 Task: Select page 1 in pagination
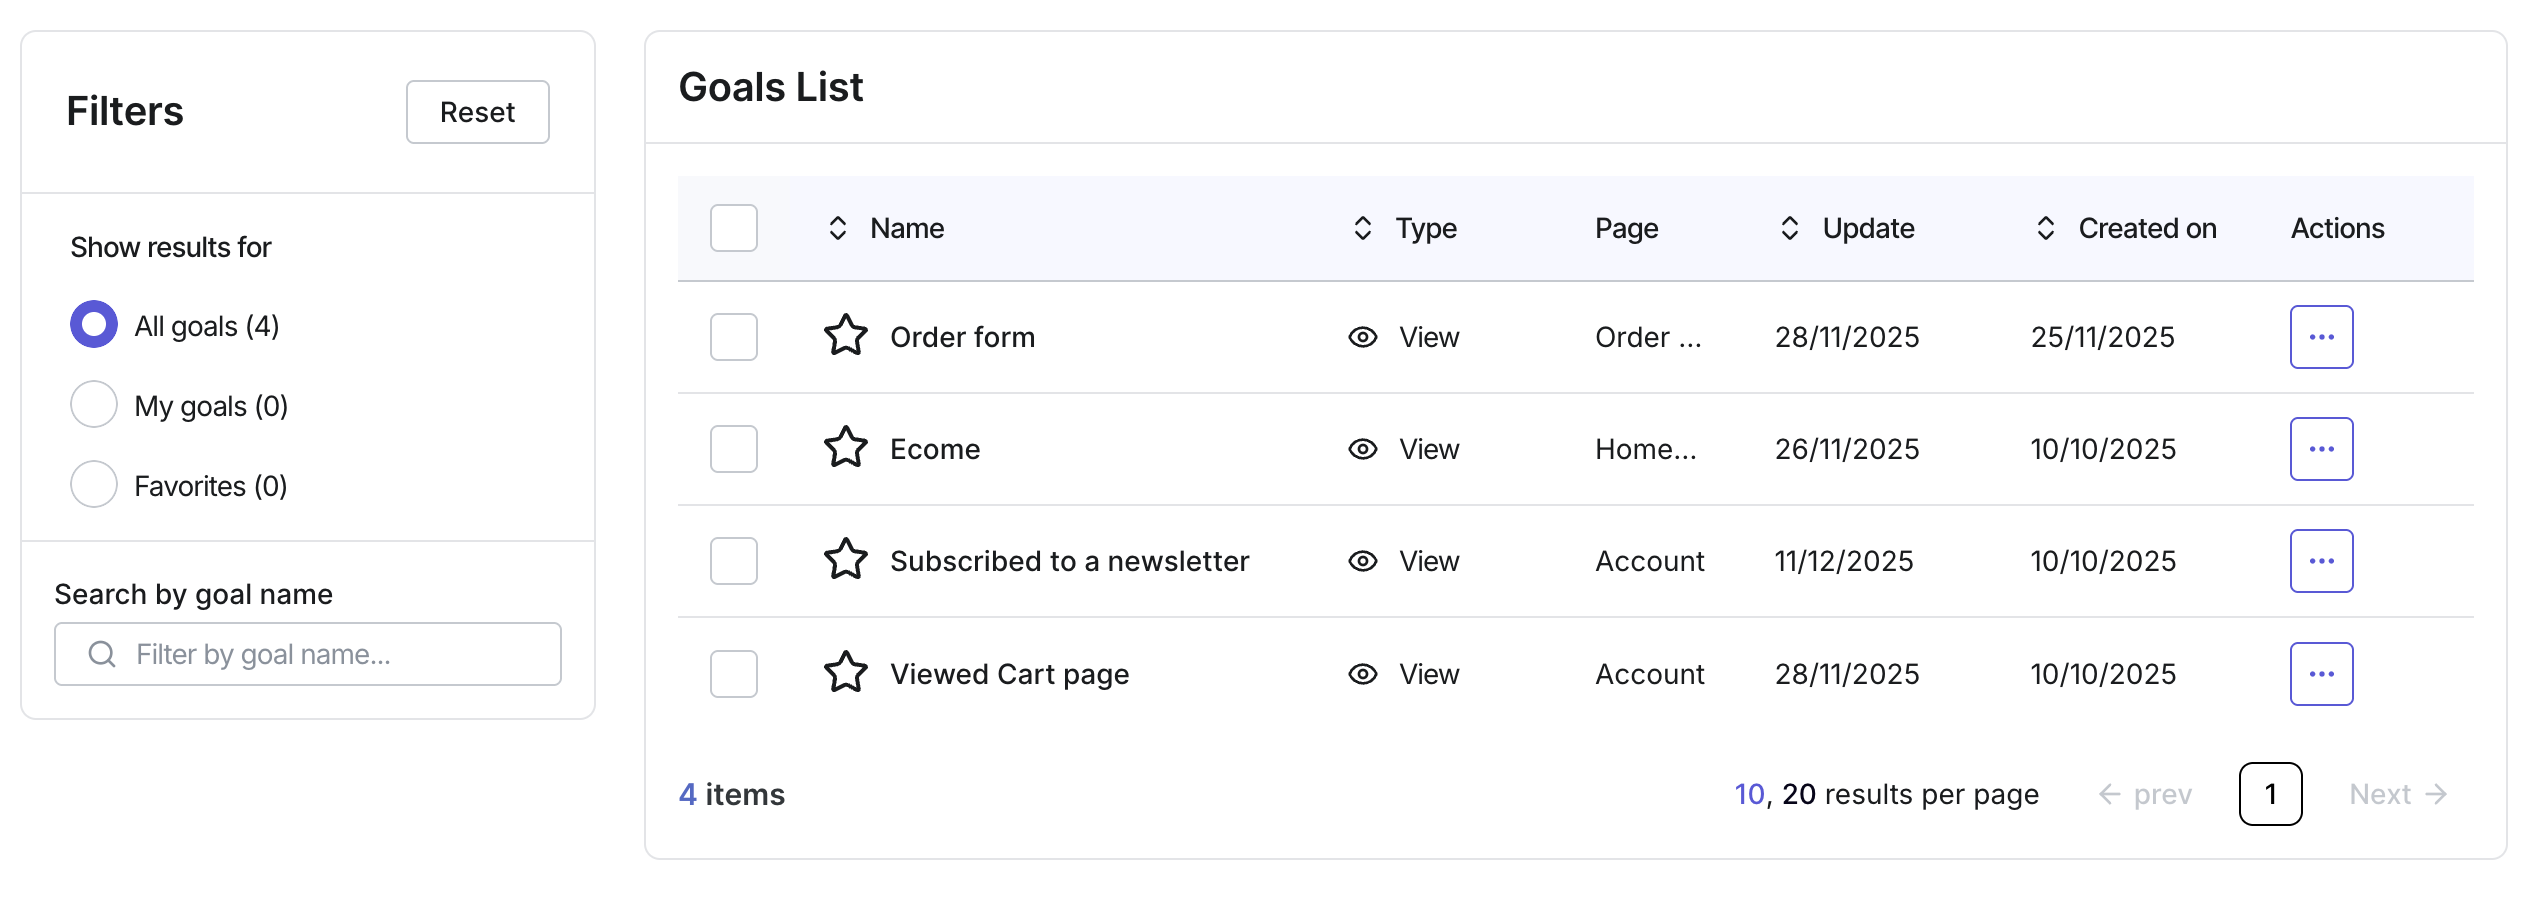(x=2270, y=794)
